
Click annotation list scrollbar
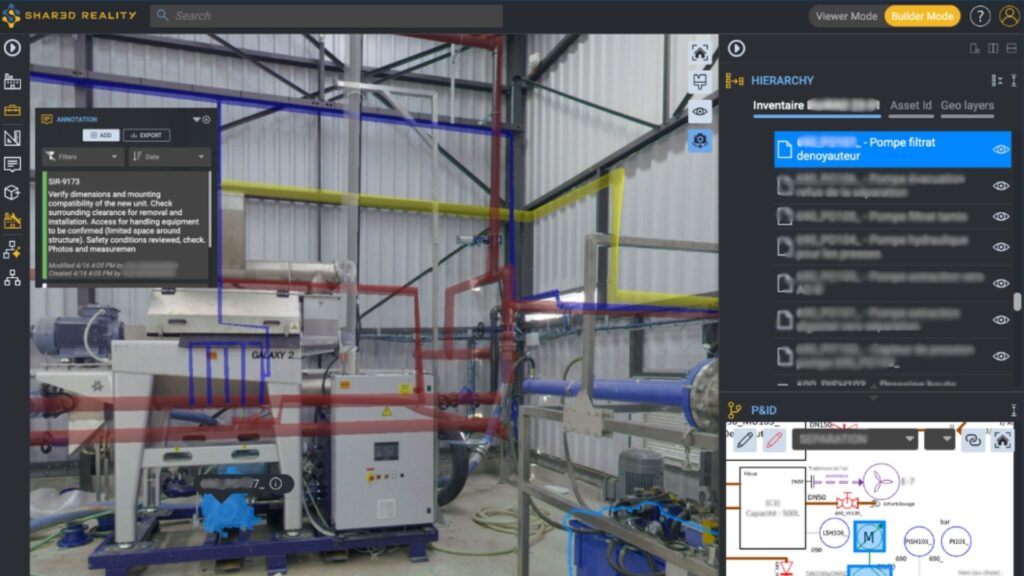(x=210, y=209)
